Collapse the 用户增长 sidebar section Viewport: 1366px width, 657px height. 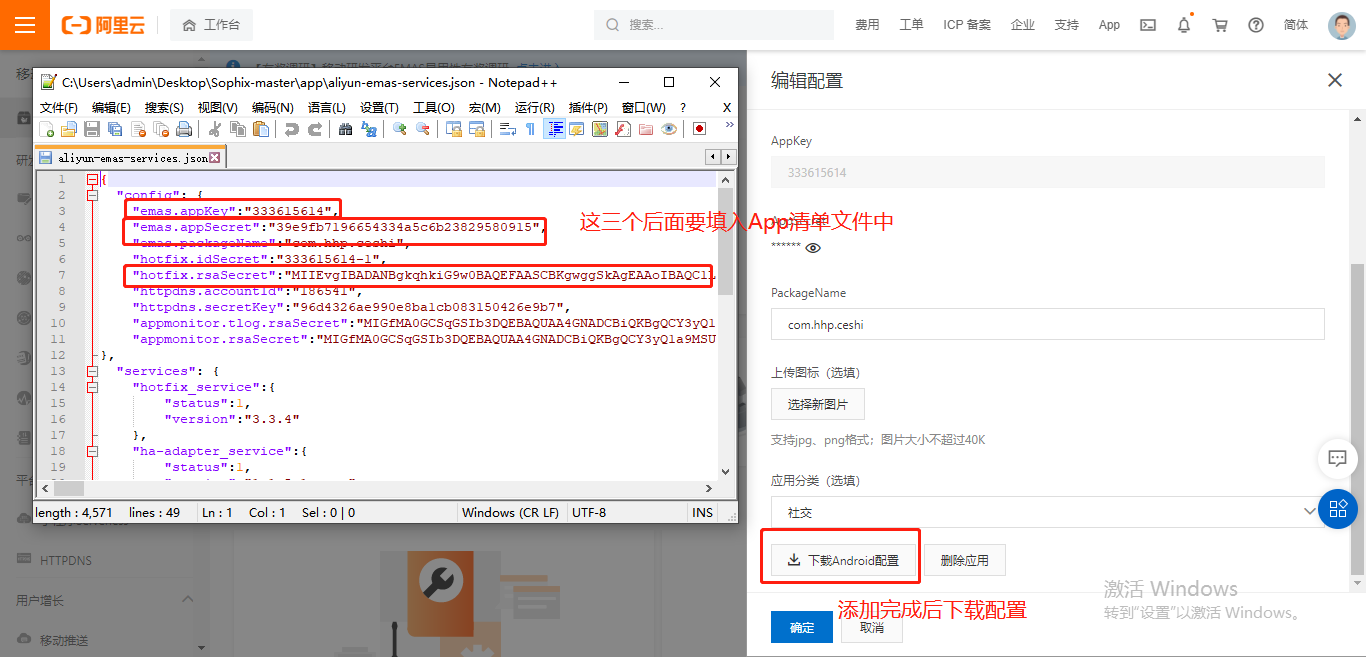coord(187,599)
